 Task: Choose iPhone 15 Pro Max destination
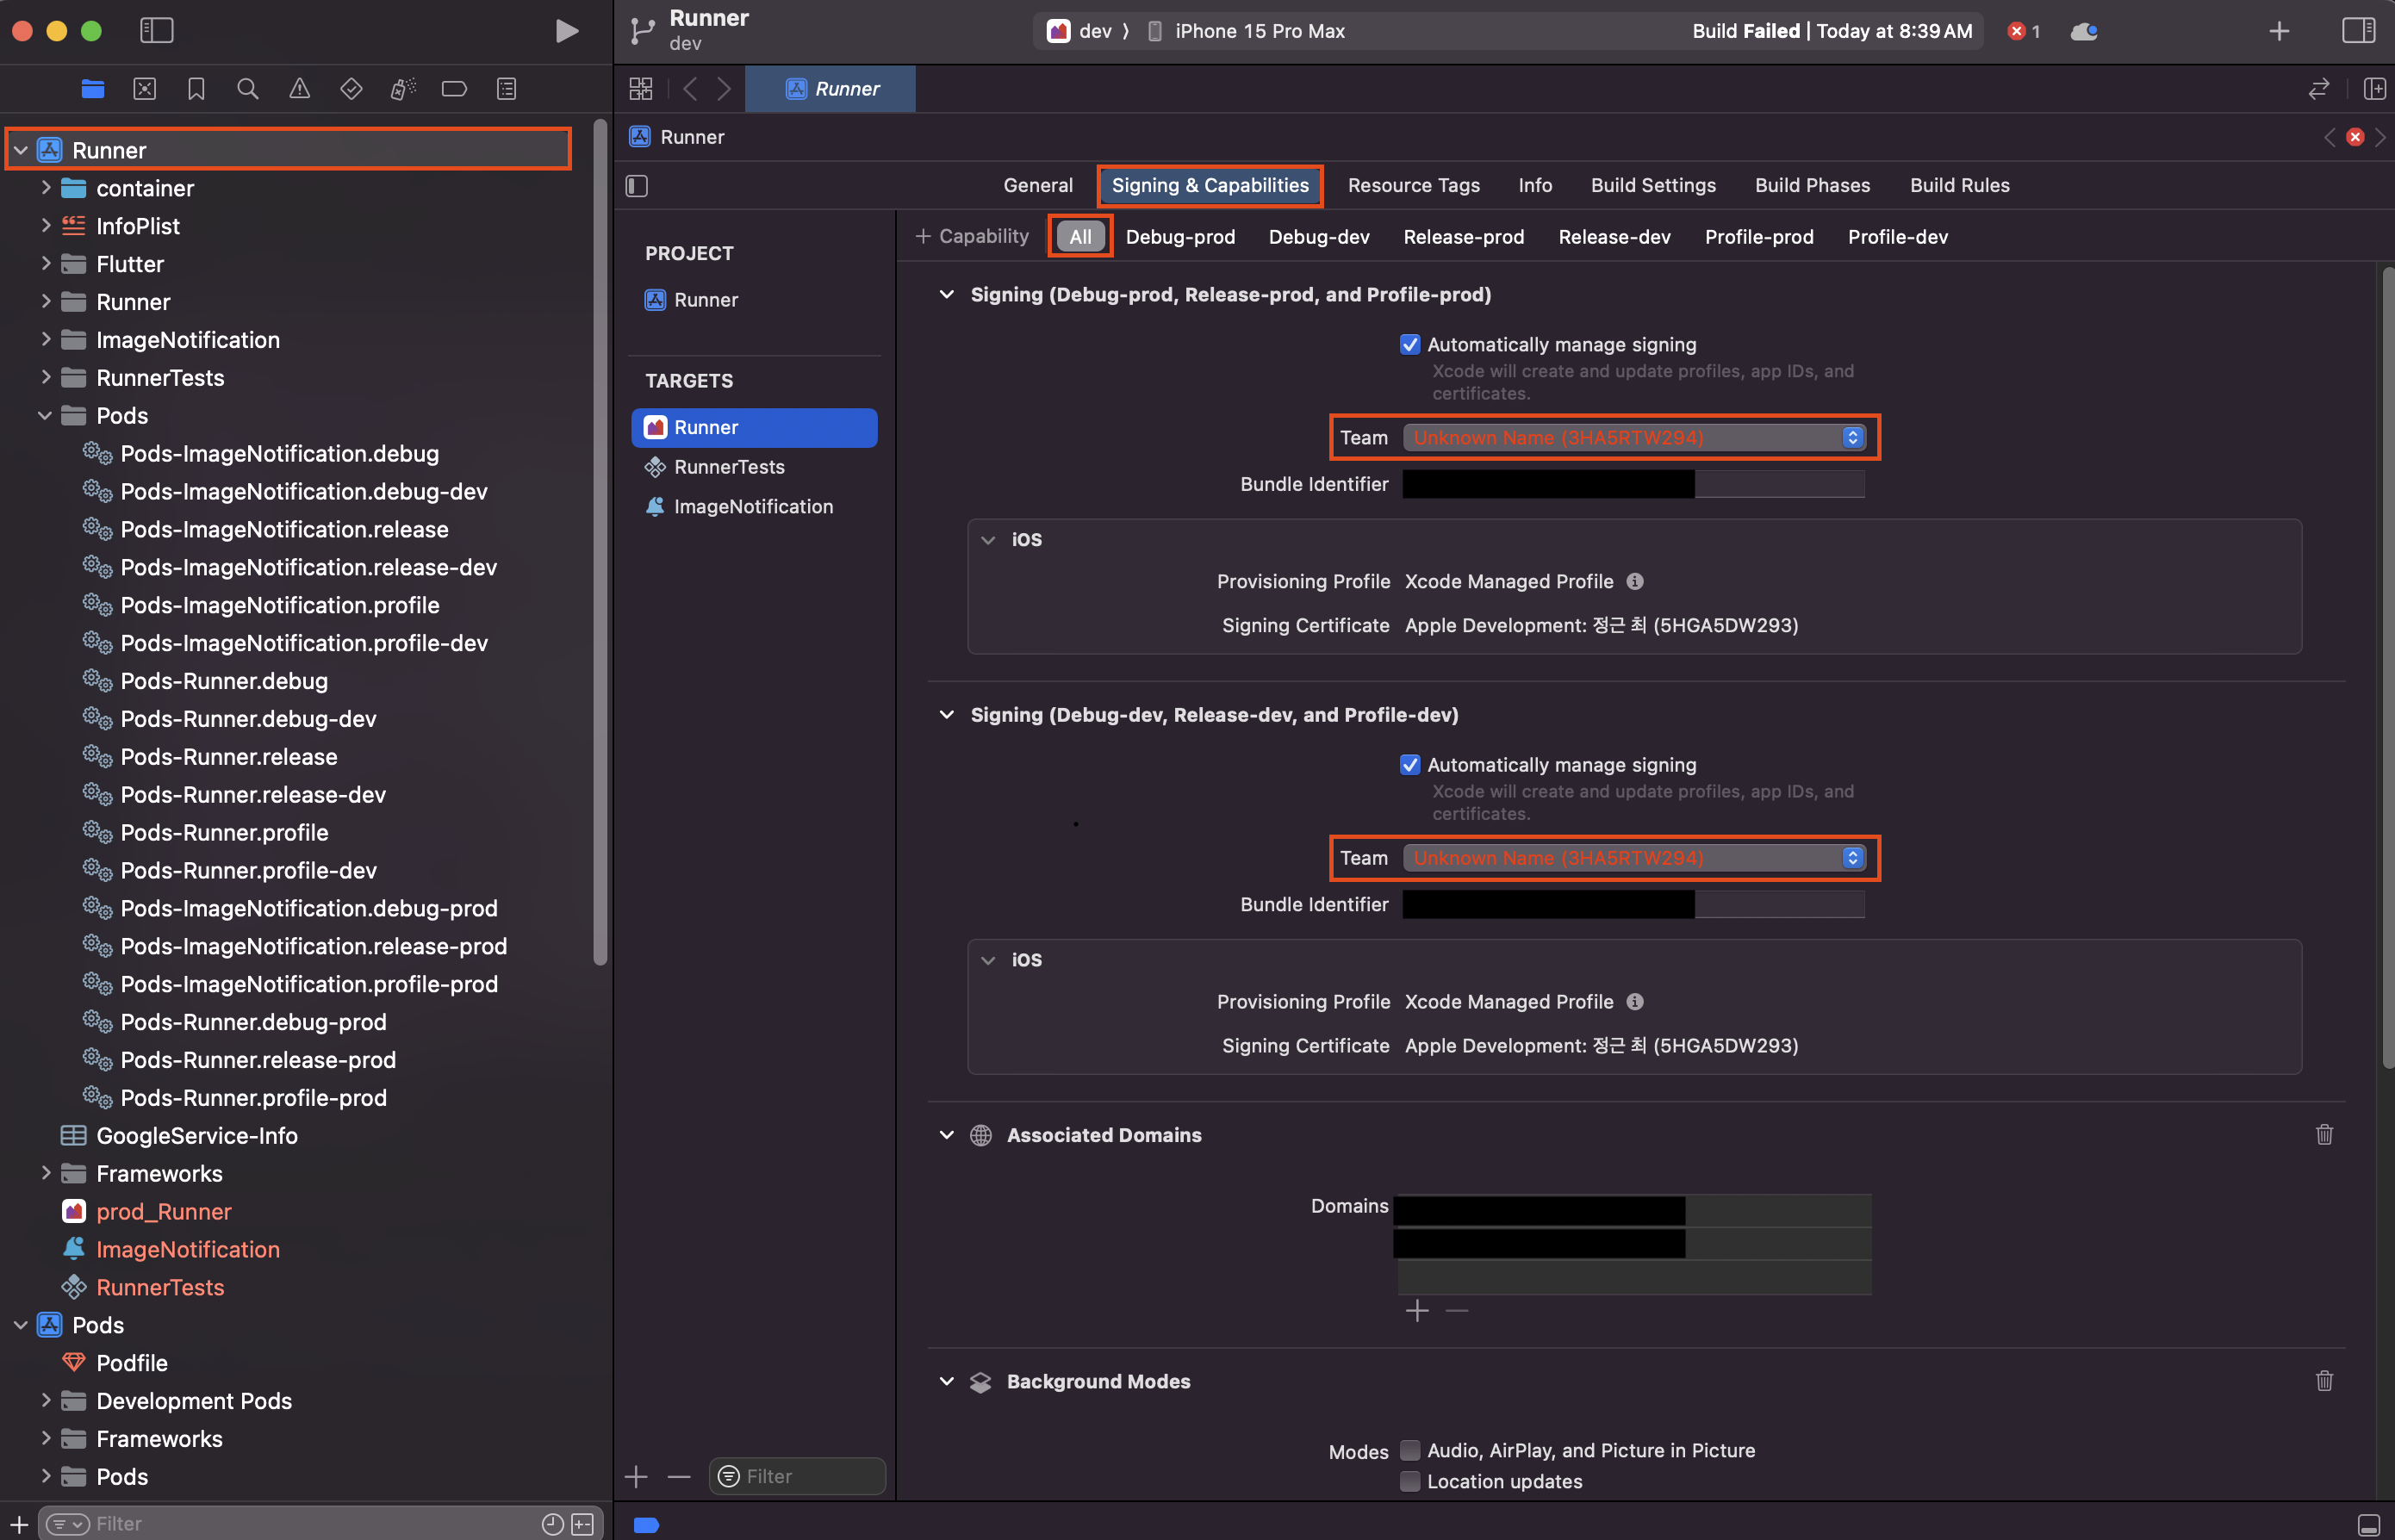pos(1246,31)
